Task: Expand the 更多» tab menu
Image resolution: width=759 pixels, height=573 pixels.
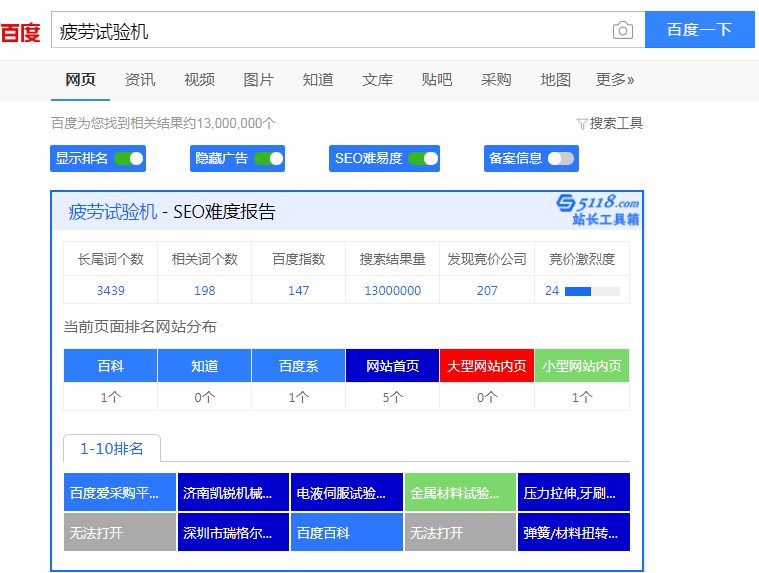Action: click(x=615, y=80)
